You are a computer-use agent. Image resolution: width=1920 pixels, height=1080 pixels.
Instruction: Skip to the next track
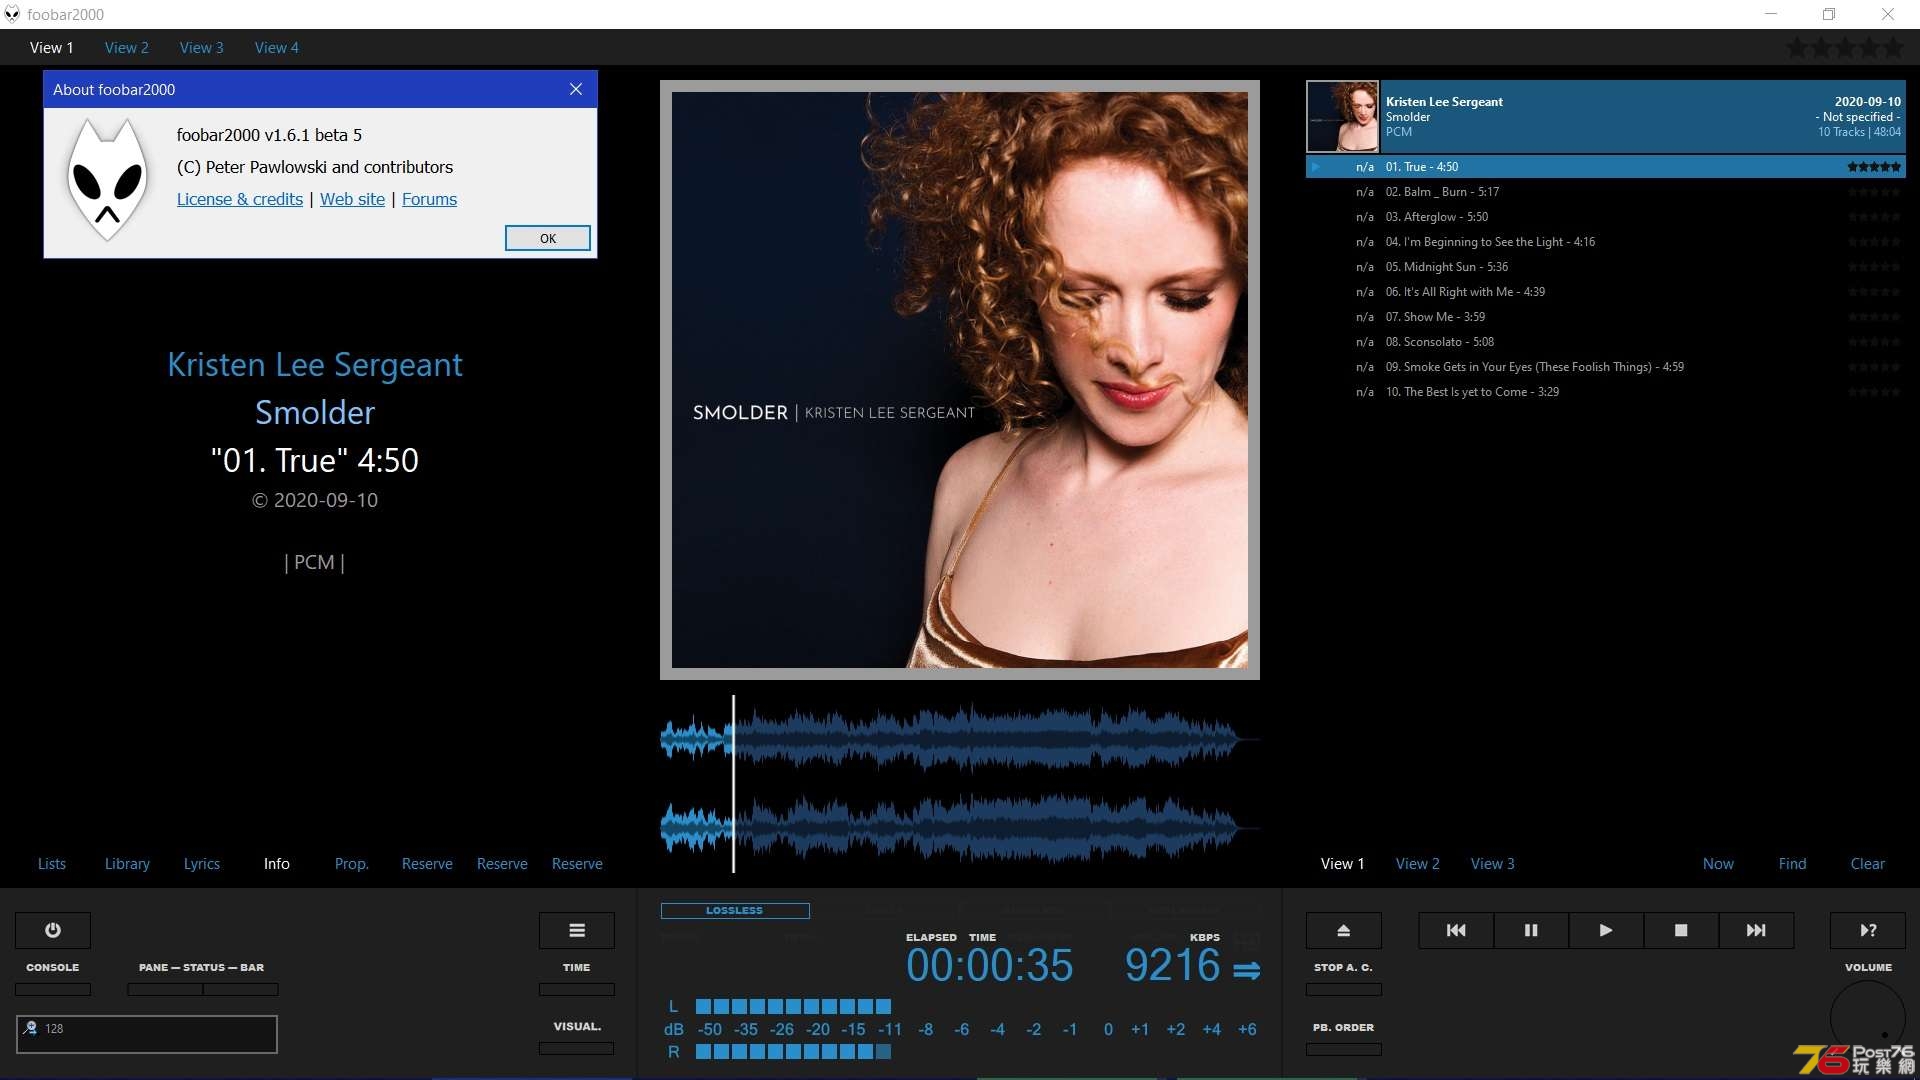tap(1756, 930)
